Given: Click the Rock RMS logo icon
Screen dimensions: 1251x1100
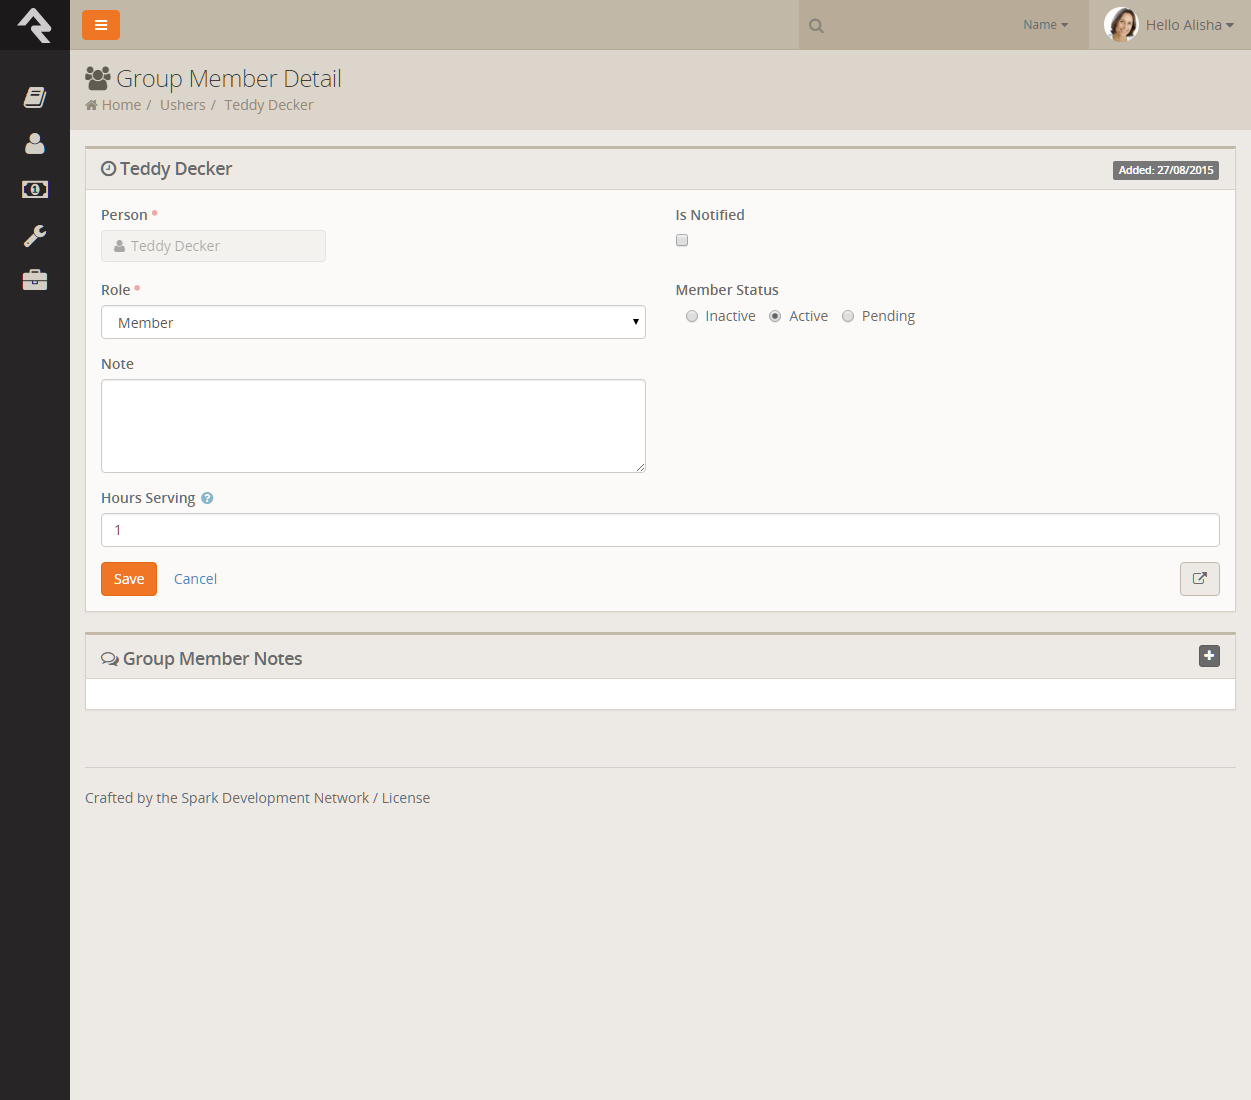Looking at the screenshot, I should click(x=35, y=25).
